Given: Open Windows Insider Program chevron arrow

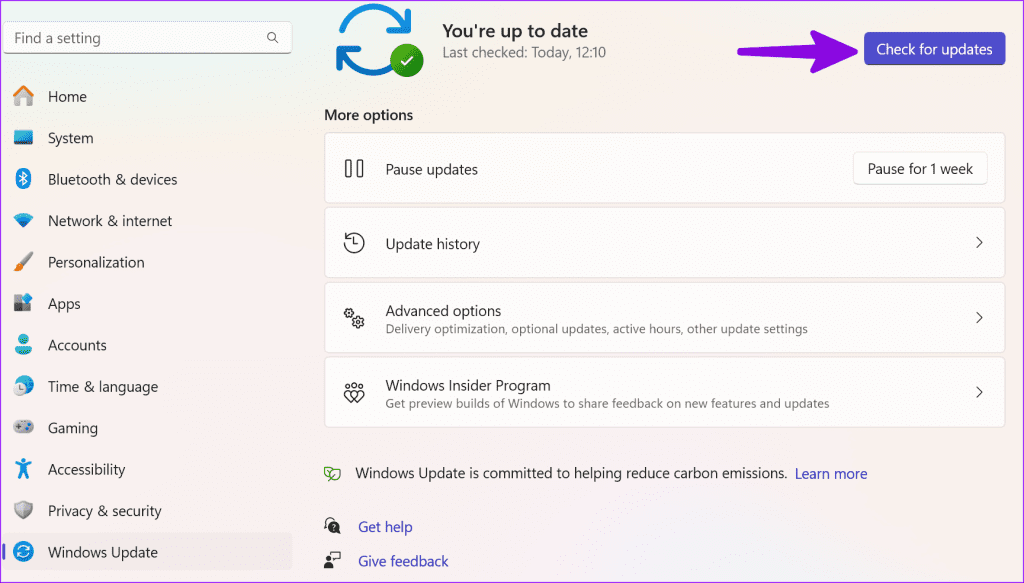Looking at the screenshot, I should 979,392.
